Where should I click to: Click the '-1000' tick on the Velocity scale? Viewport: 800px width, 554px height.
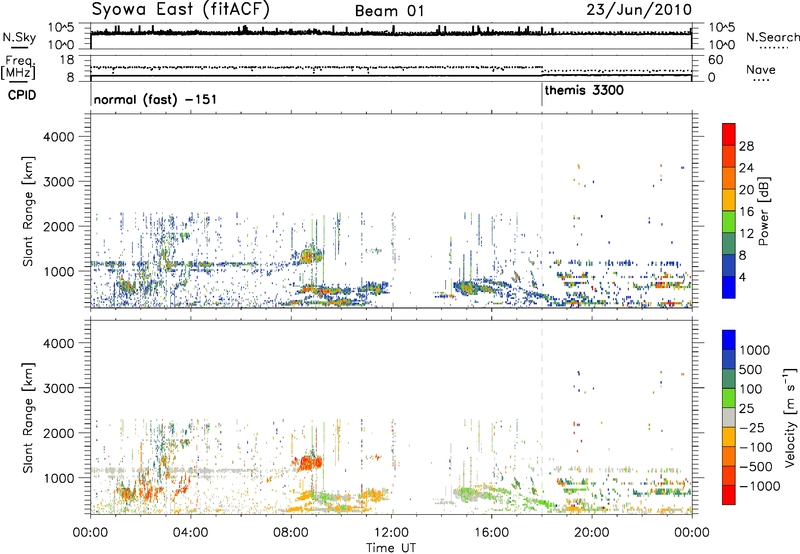point(759,486)
